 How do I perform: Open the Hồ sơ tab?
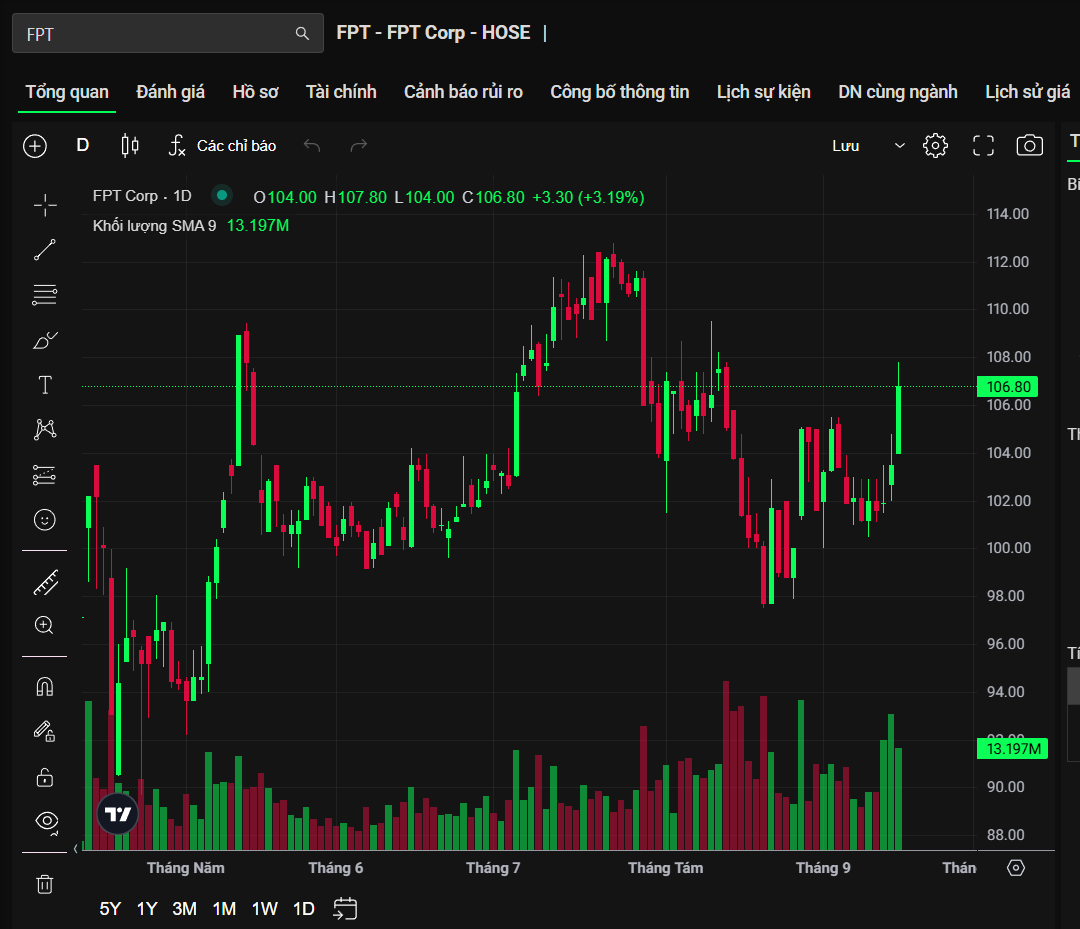(x=256, y=92)
